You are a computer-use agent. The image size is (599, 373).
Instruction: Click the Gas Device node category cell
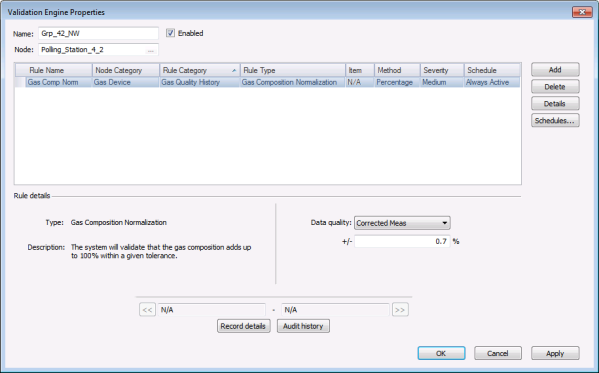(126, 82)
